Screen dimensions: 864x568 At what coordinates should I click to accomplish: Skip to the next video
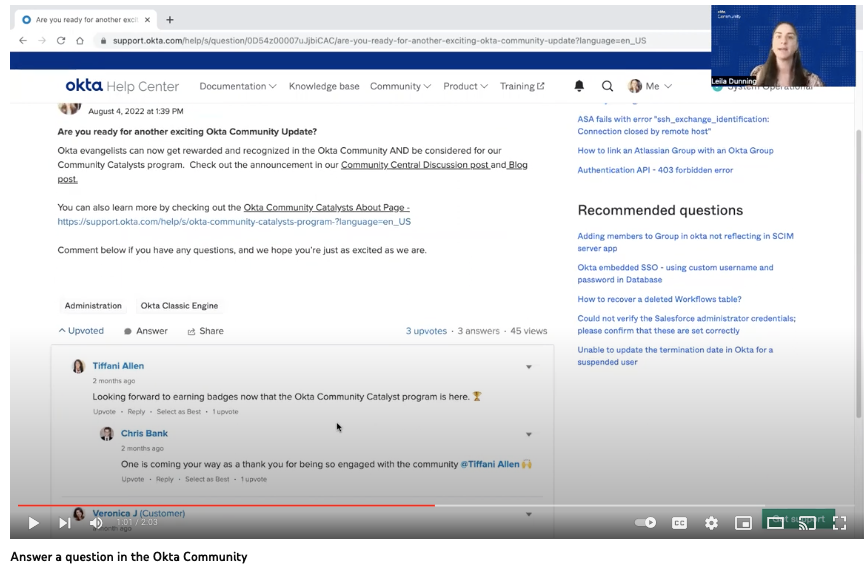[x=65, y=522]
